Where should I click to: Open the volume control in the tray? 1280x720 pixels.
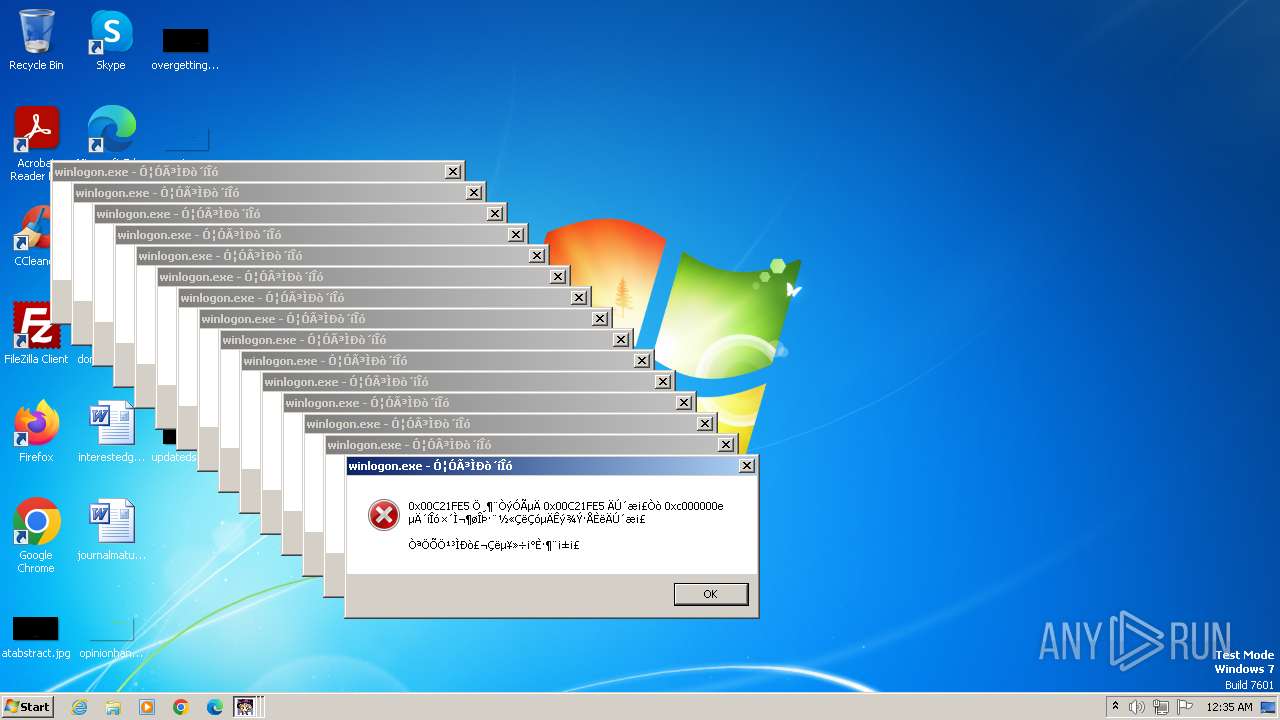point(1137,707)
